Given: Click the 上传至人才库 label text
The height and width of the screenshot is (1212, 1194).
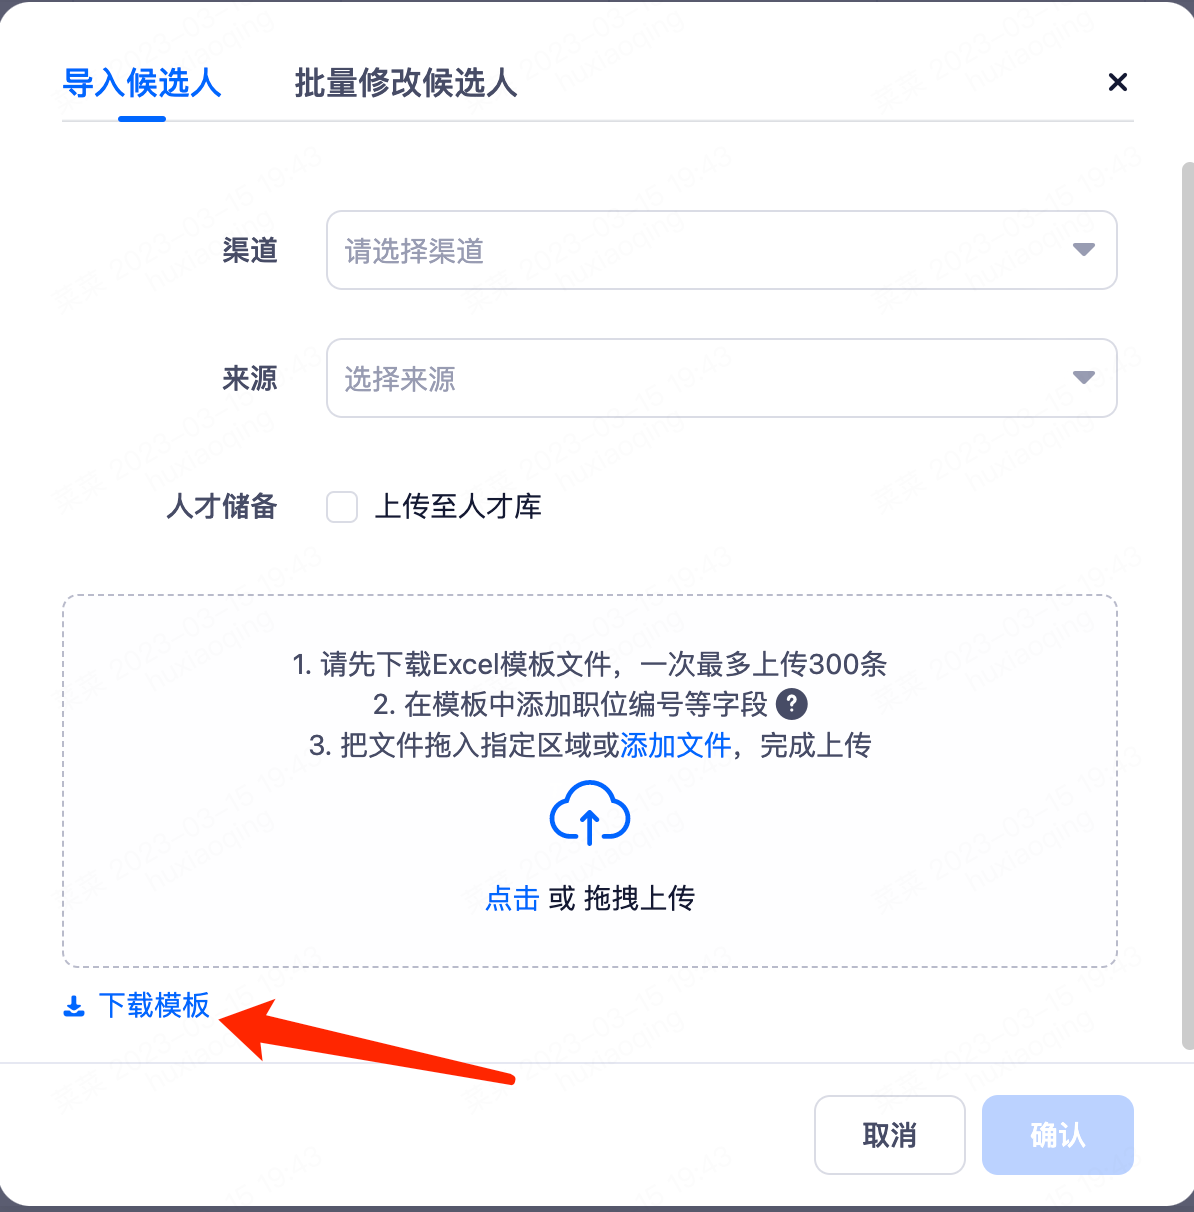Looking at the screenshot, I should [458, 507].
